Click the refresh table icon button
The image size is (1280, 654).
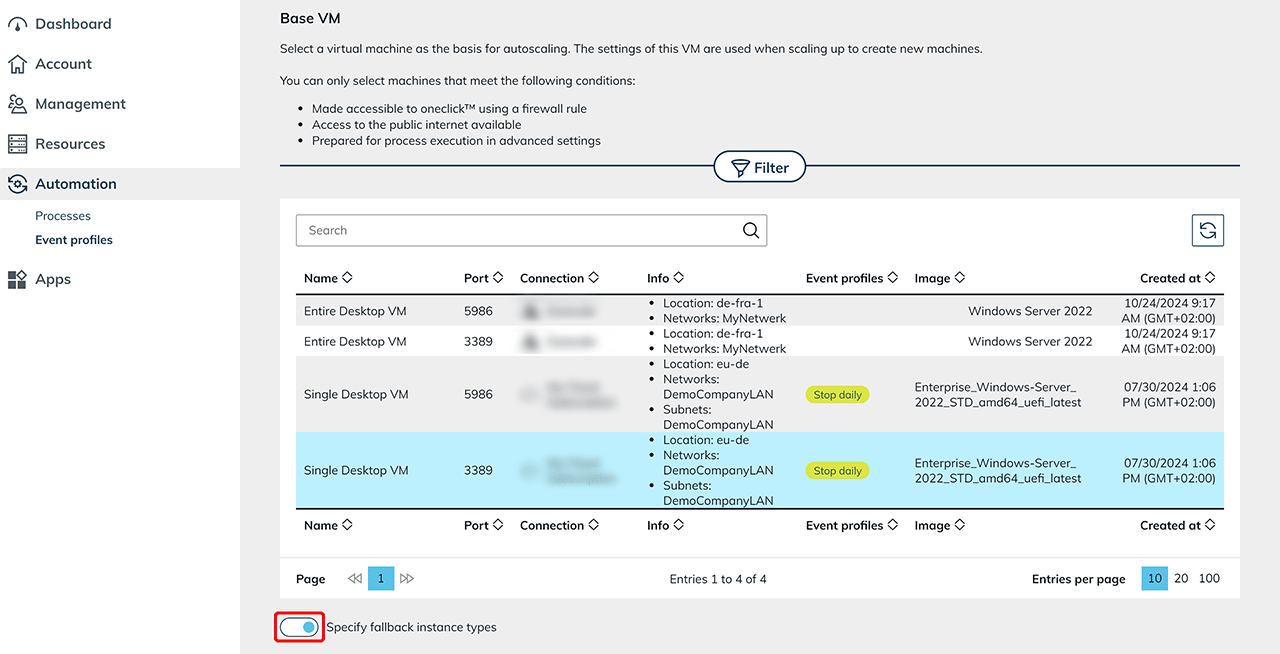(x=1207, y=230)
